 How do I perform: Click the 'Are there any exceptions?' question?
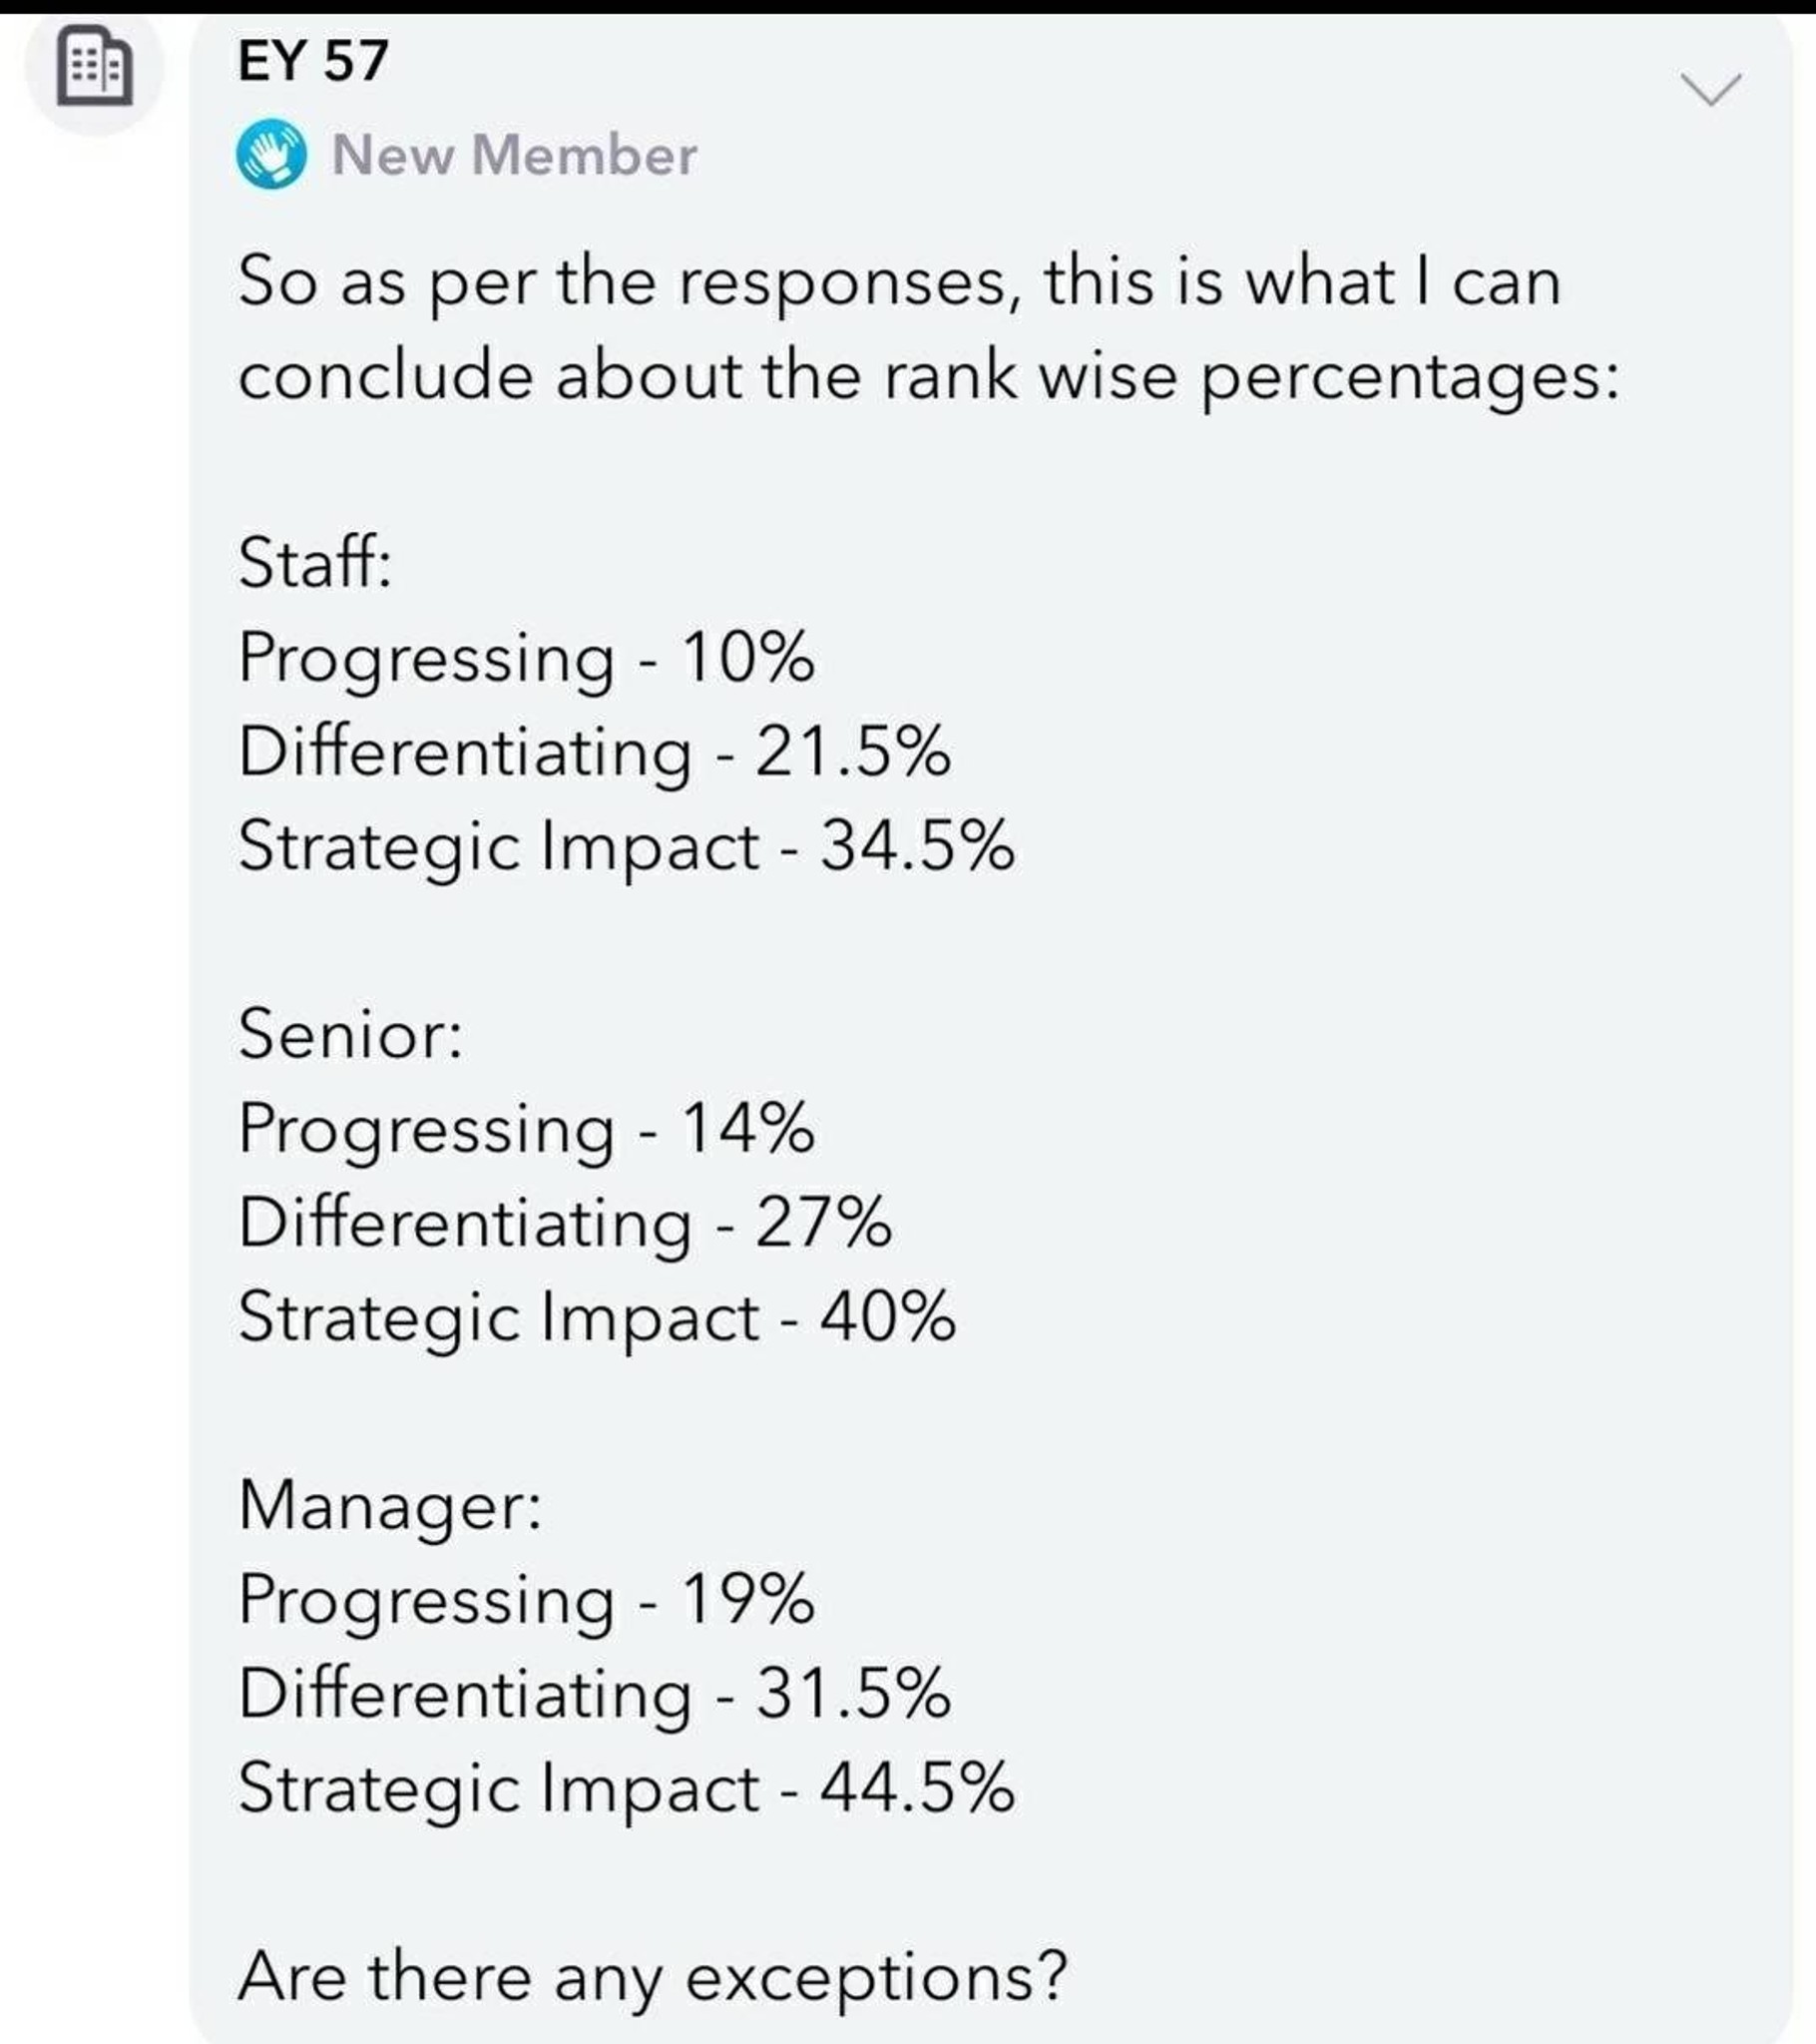pos(653,1977)
